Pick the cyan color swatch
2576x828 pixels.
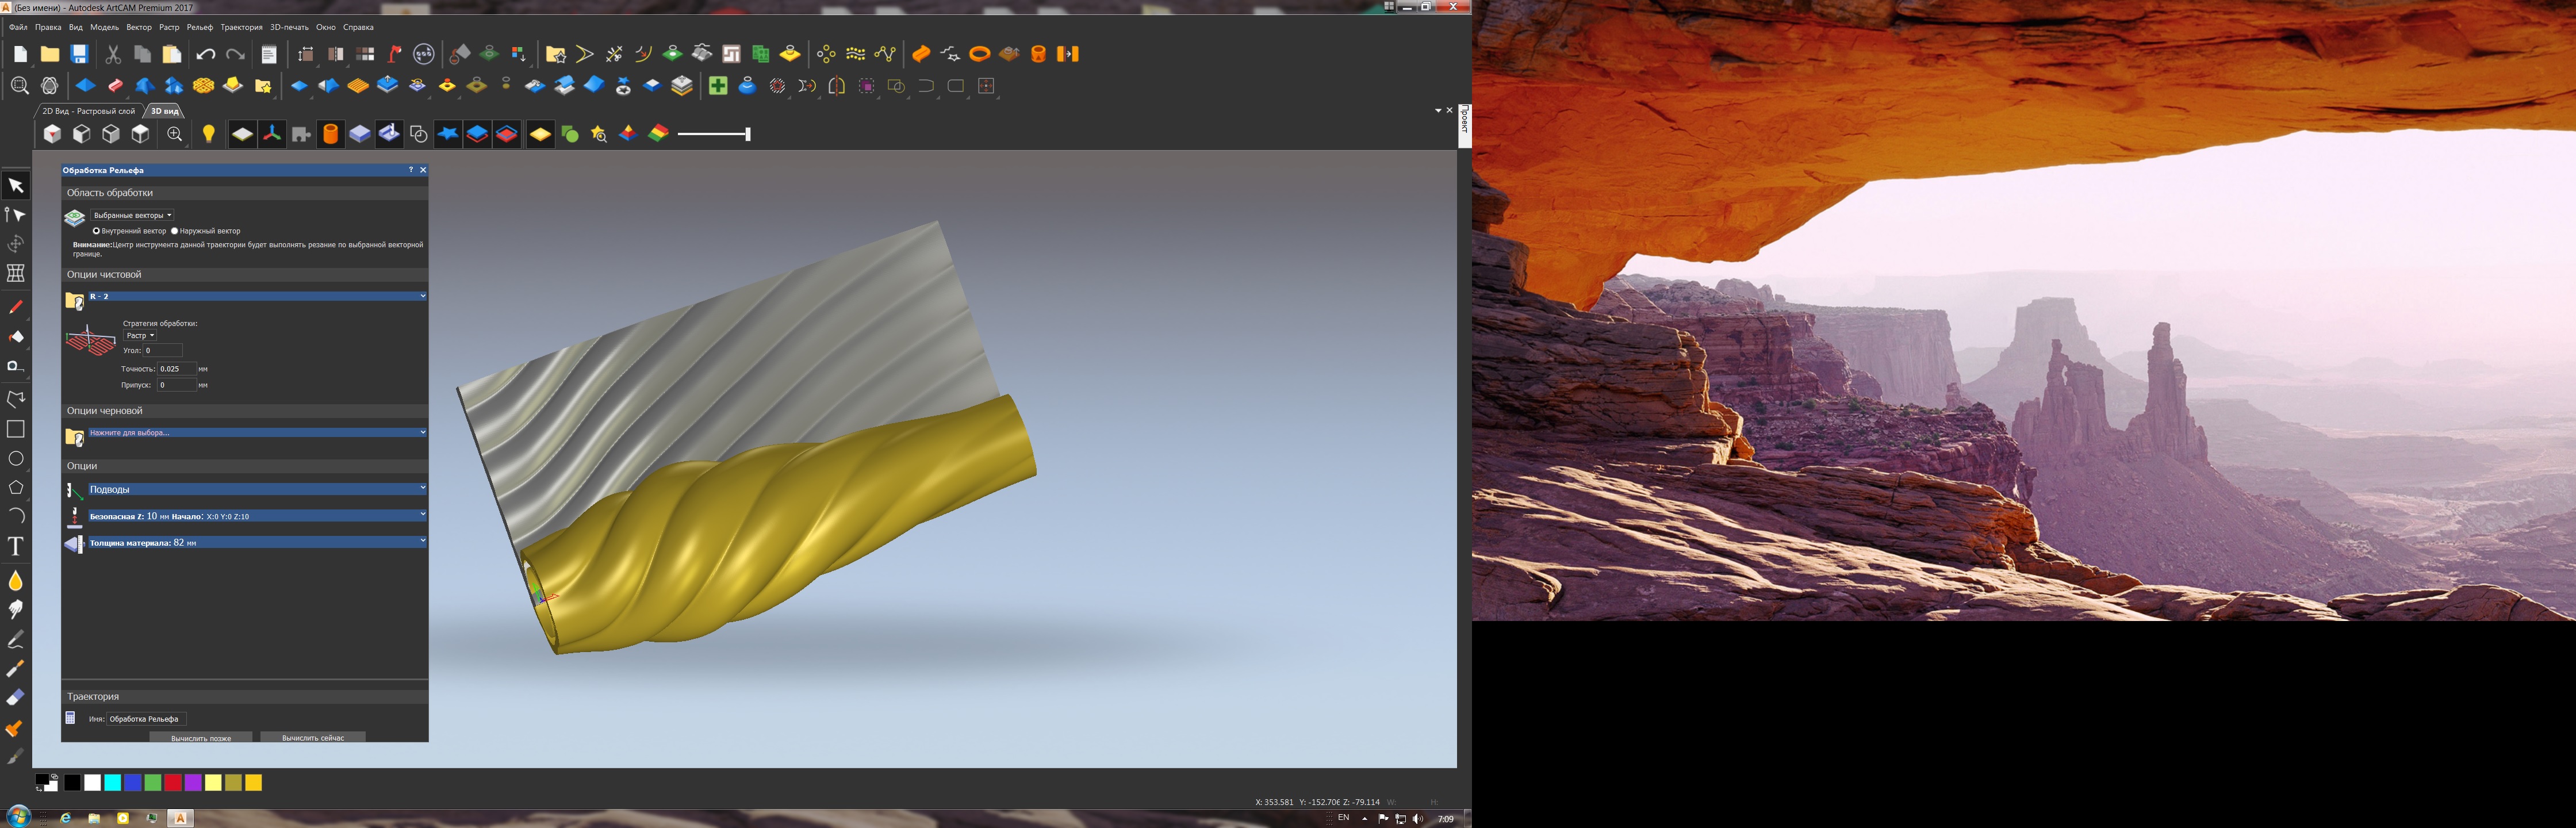tap(113, 783)
